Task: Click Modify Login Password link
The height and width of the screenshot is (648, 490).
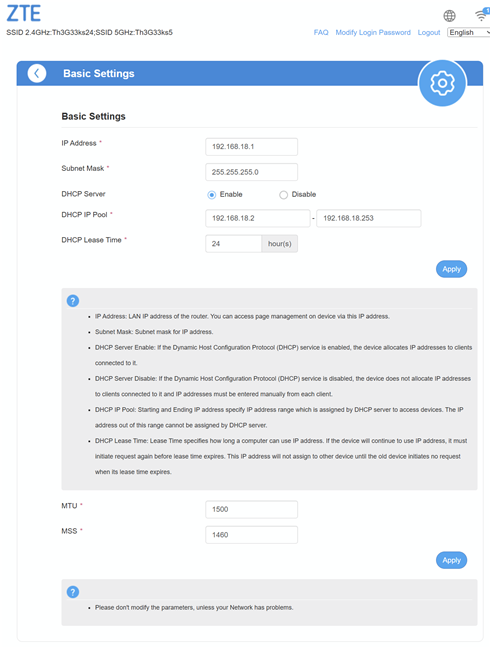Action: 373,32
